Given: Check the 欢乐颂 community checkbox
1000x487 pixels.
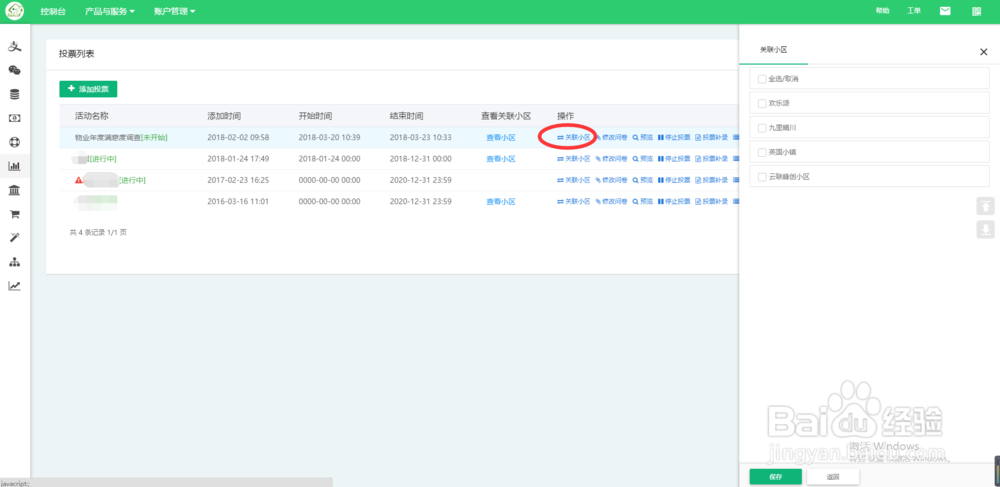Looking at the screenshot, I should click(761, 103).
